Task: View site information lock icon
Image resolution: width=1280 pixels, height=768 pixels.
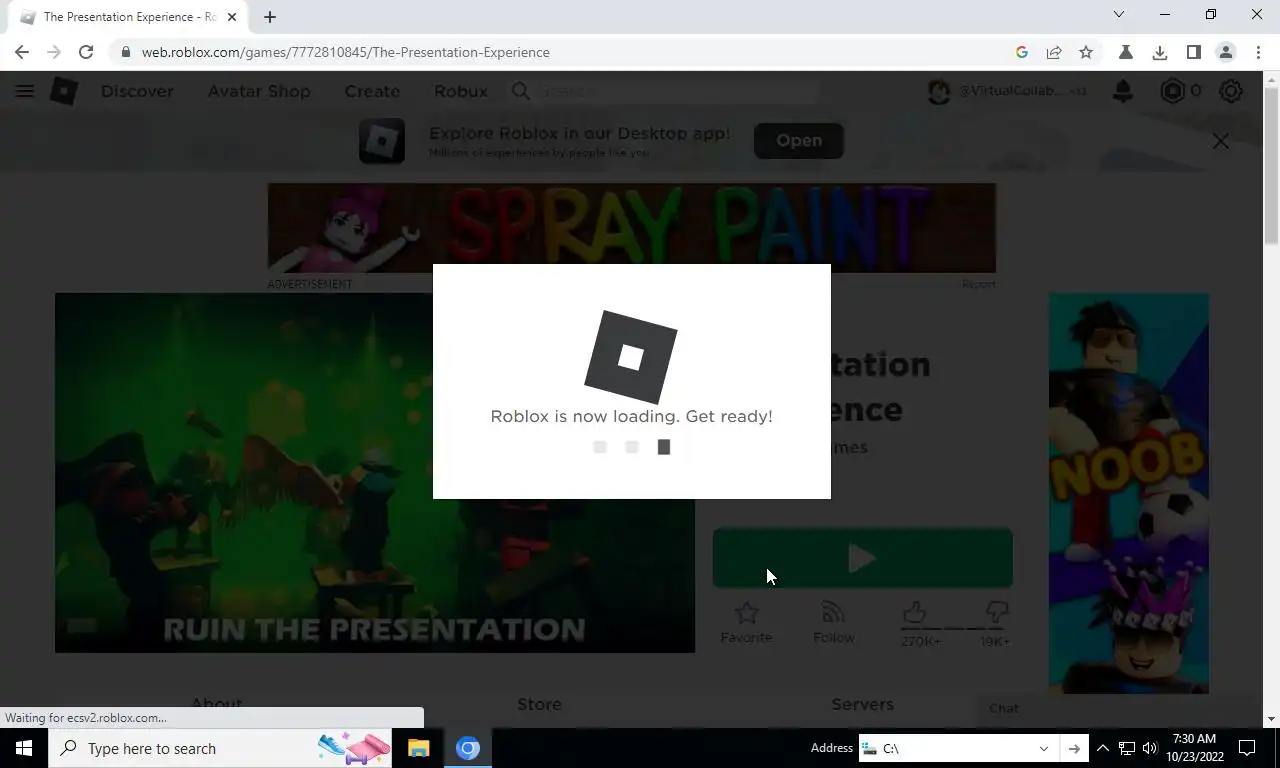Action: click(x=125, y=52)
